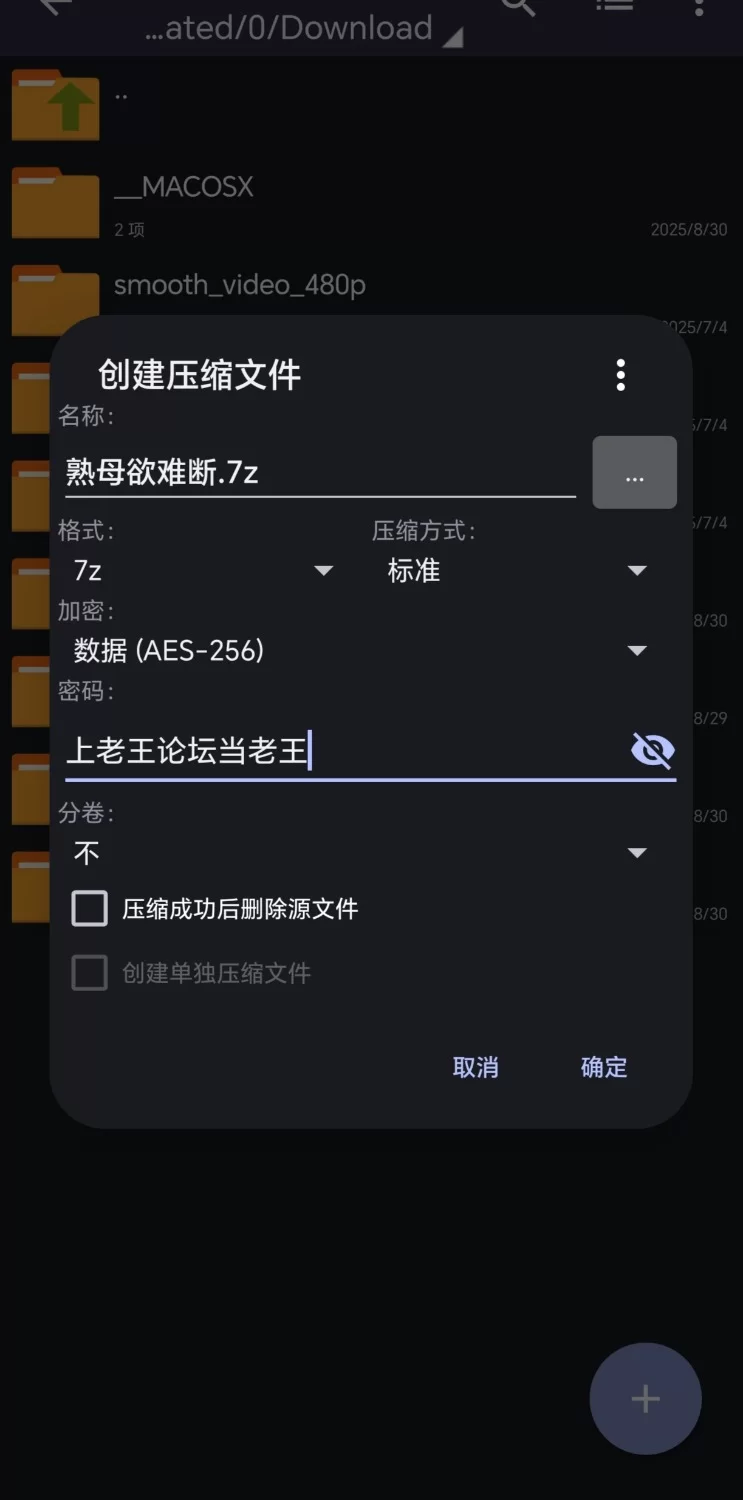
Task: Click the browse "..." button beside the name
Action: [x=634, y=473]
